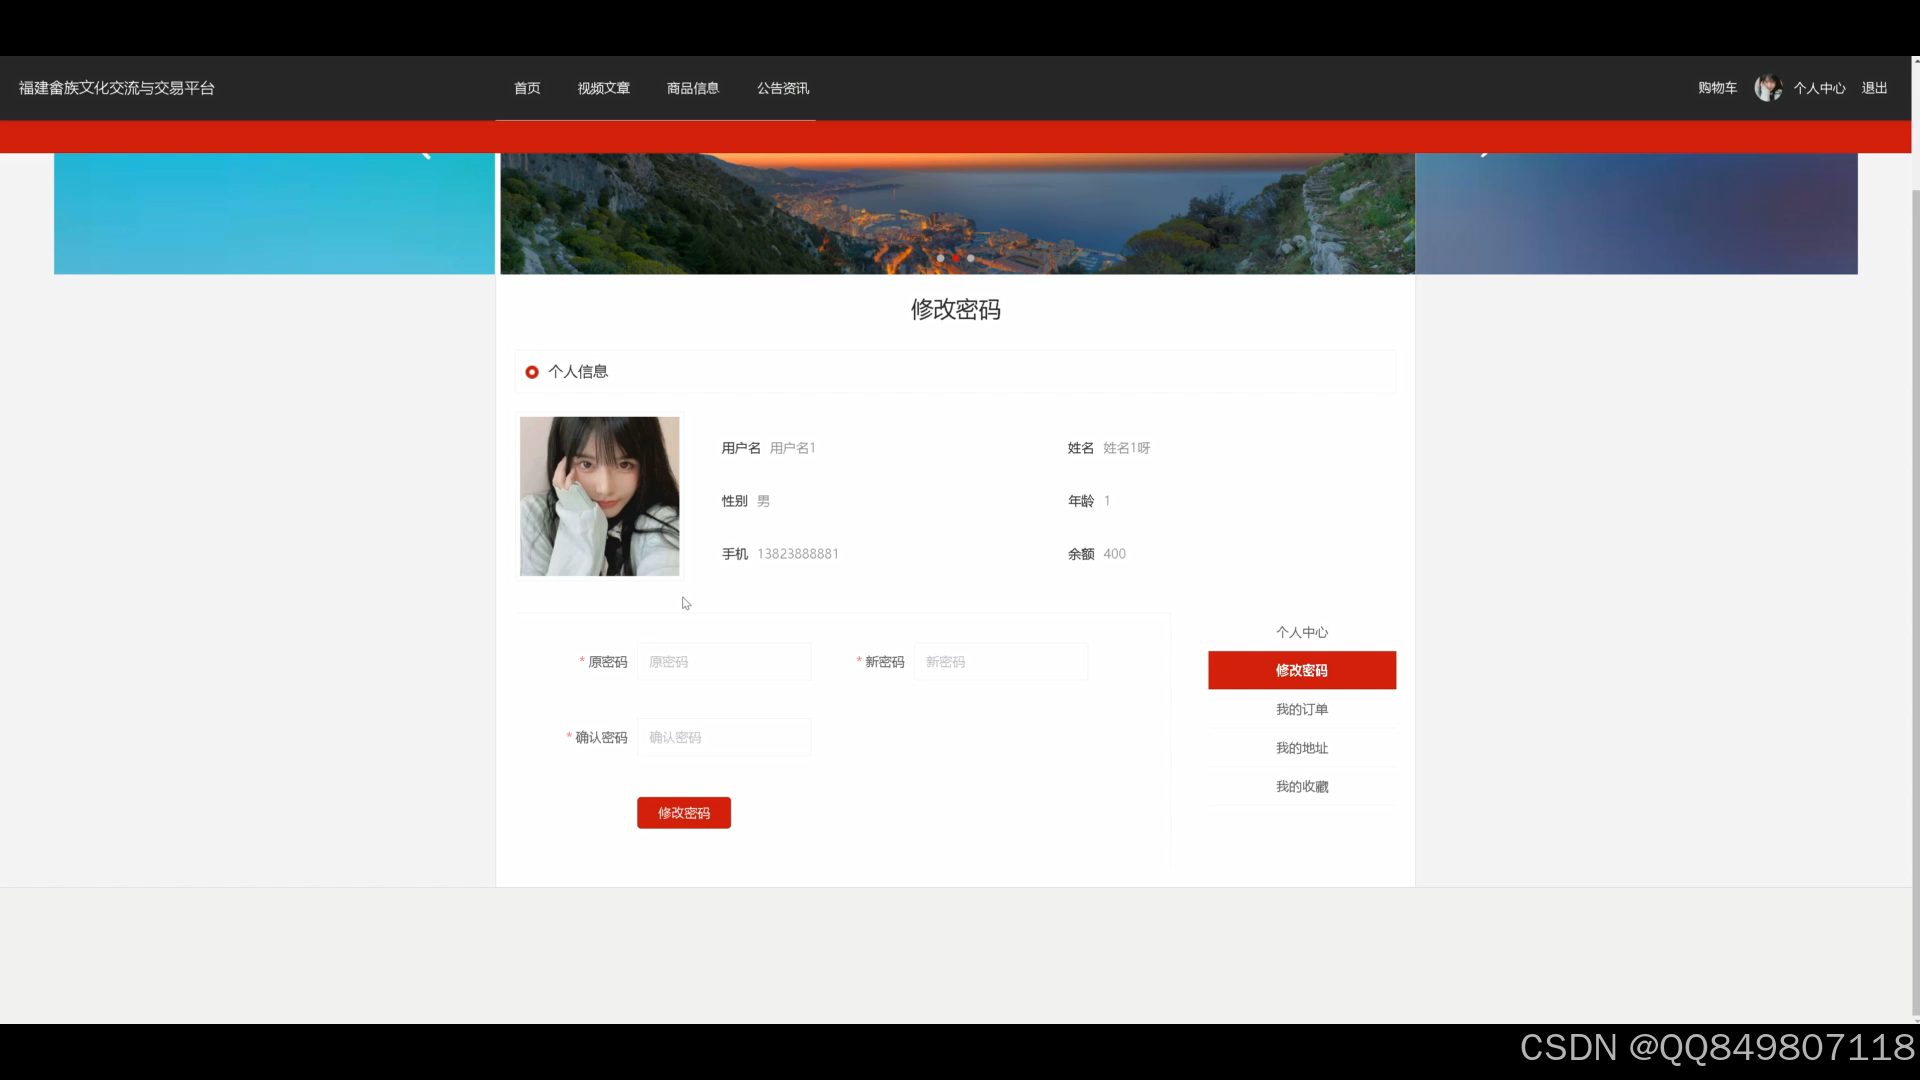Click 退出 to log out
The width and height of the screenshot is (1920, 1080).
coord(1874,88)
